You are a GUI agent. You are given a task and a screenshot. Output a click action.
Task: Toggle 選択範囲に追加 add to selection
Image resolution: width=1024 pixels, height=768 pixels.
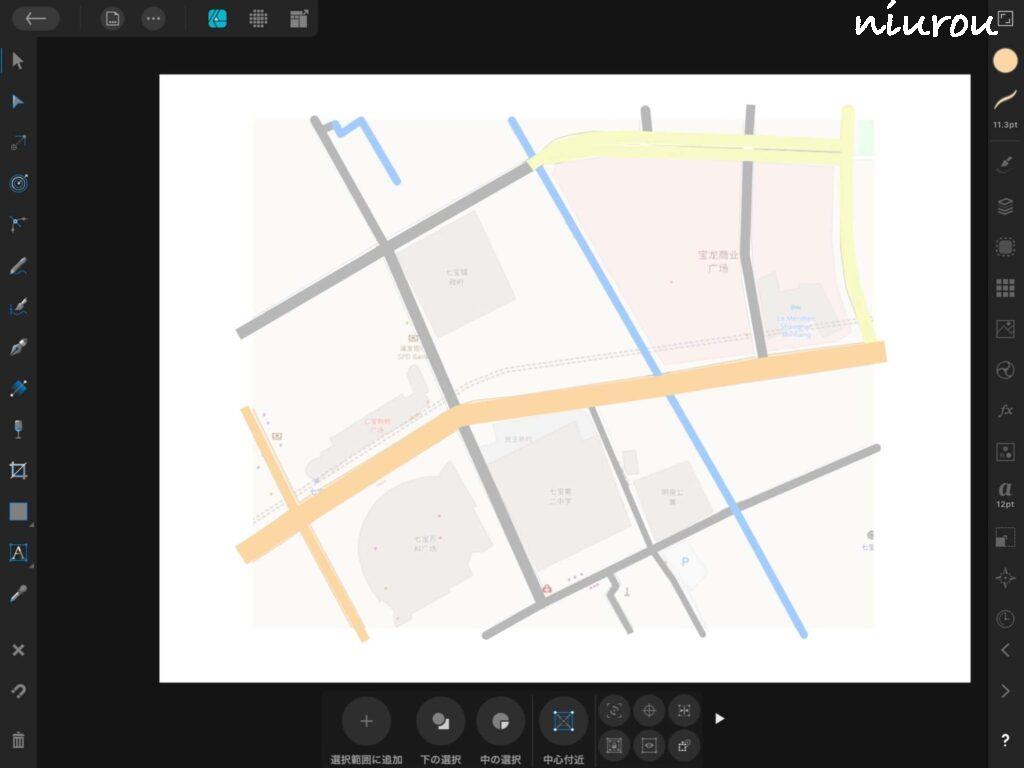(x=366, y=721)
